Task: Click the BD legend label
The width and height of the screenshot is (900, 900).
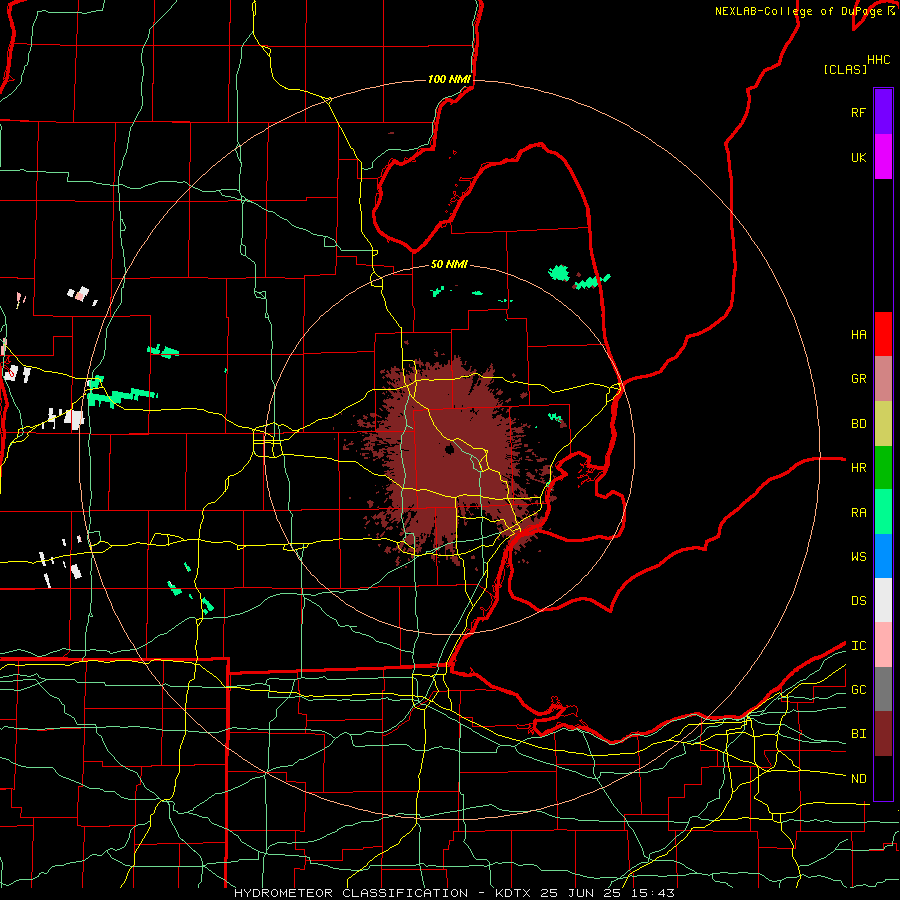Action: tap(858, 424)
